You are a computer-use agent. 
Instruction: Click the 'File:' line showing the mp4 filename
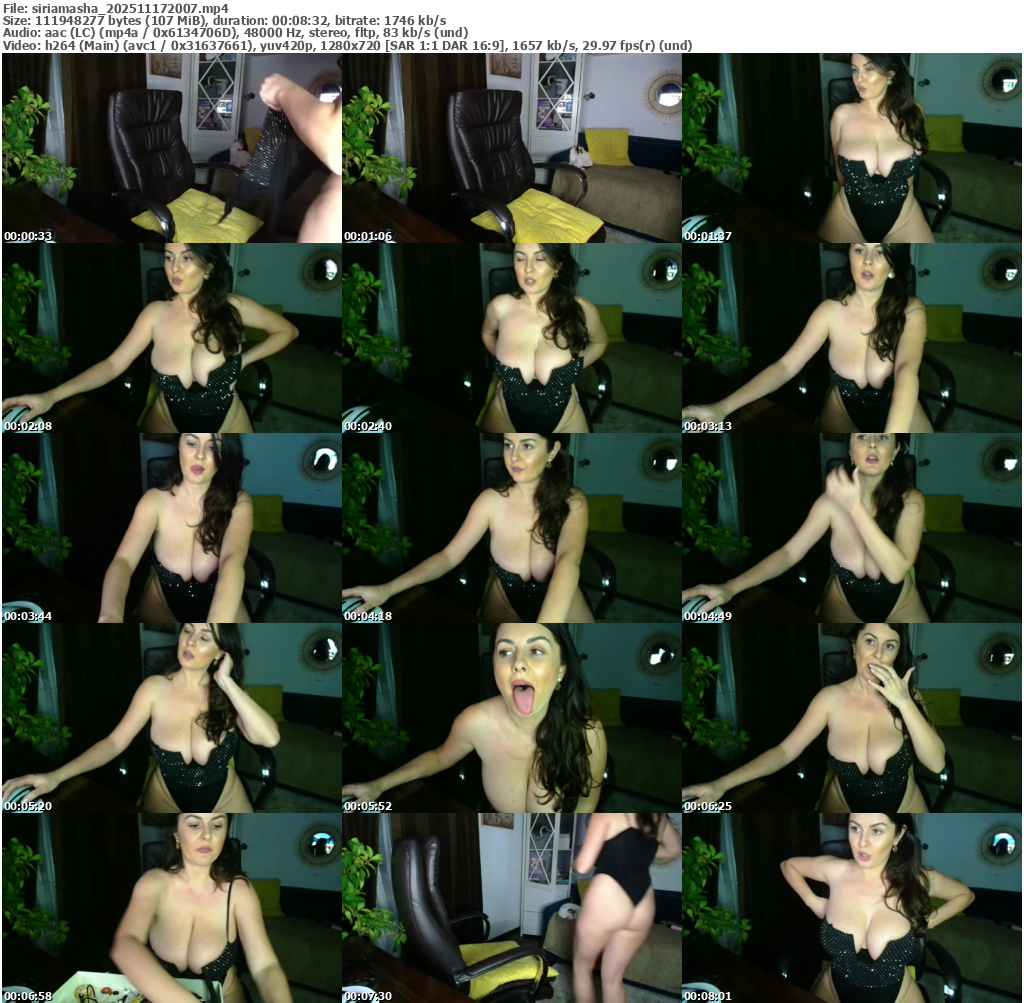[x=116, y=8]
